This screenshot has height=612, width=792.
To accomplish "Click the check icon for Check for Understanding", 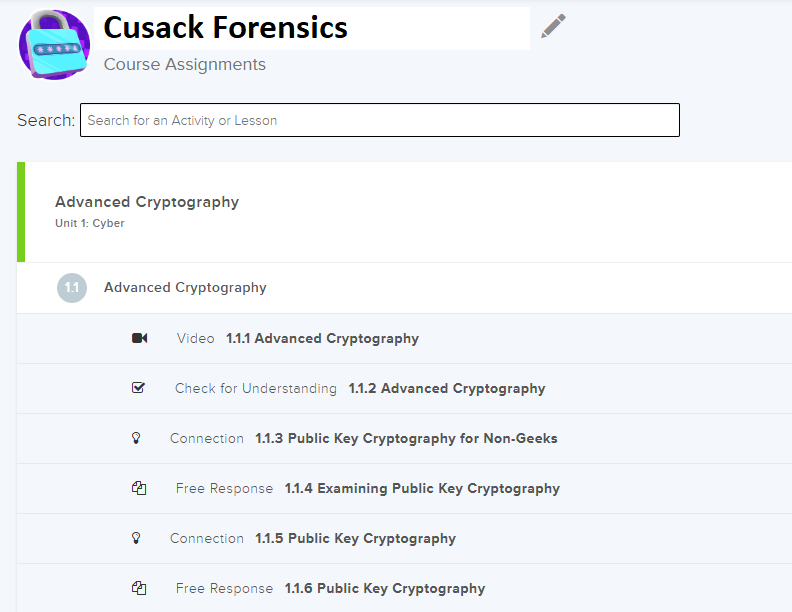I will [x=139, y=388].
